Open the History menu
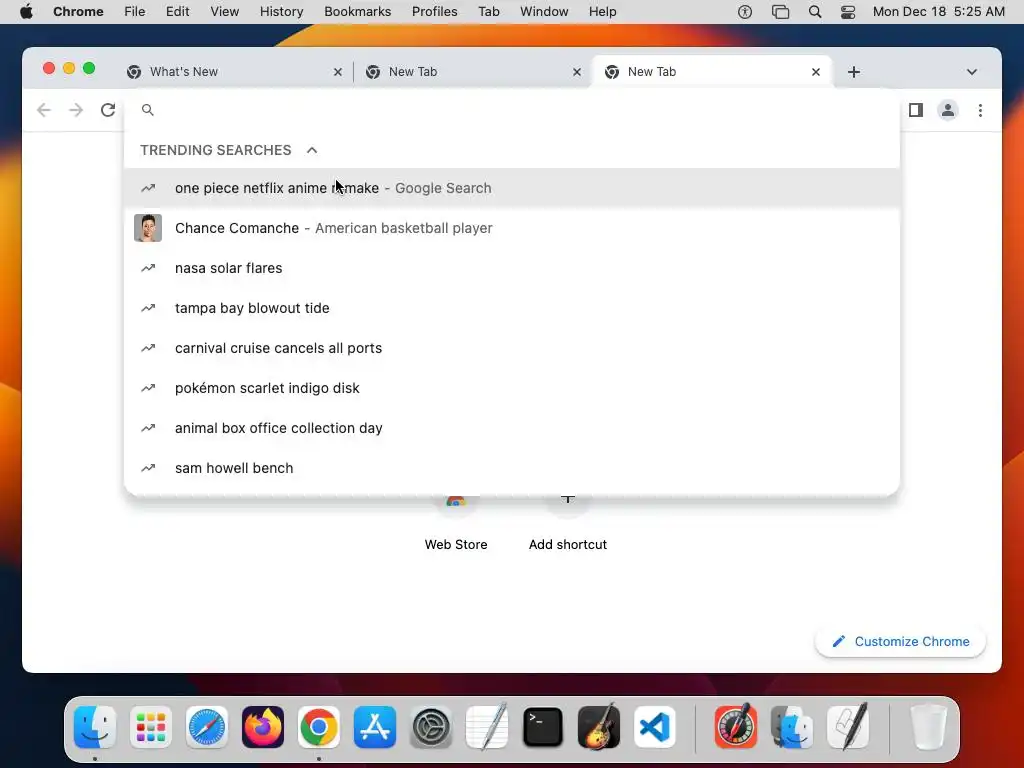This screenshot has width=1024, height=768. (281, 12)
